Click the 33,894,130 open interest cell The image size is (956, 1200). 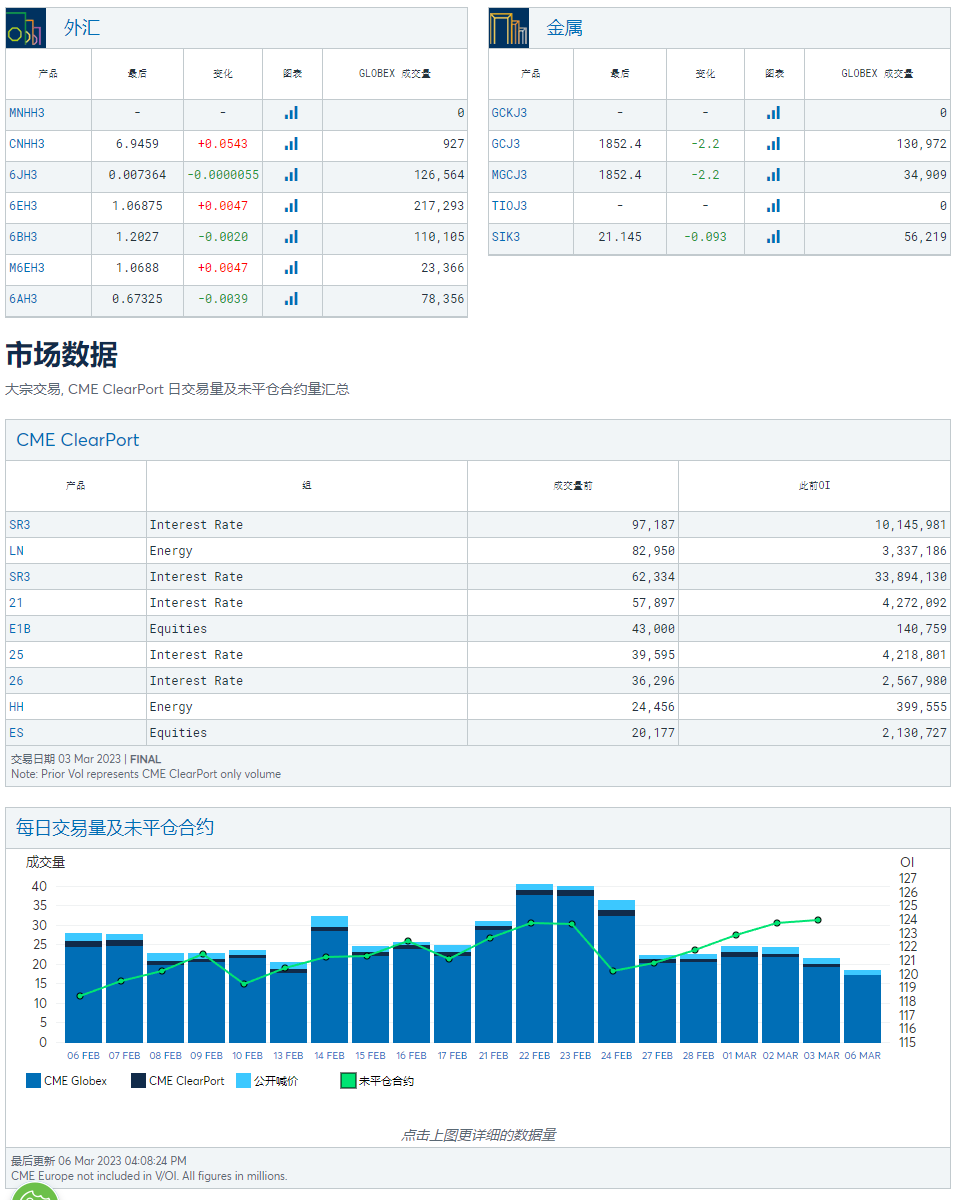click(814, 577)
